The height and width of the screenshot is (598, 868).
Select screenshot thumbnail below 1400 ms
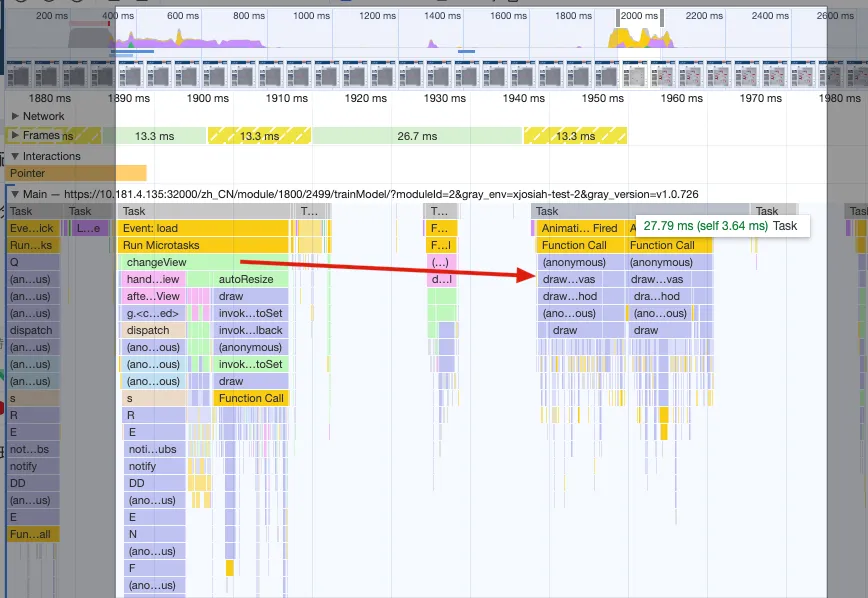coord(438,74)
